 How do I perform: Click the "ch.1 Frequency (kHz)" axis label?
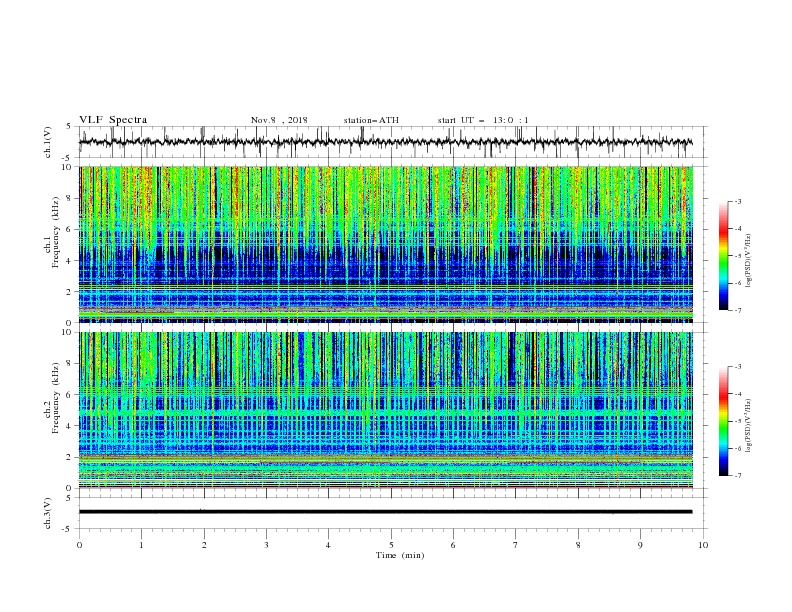click(52, 232)
